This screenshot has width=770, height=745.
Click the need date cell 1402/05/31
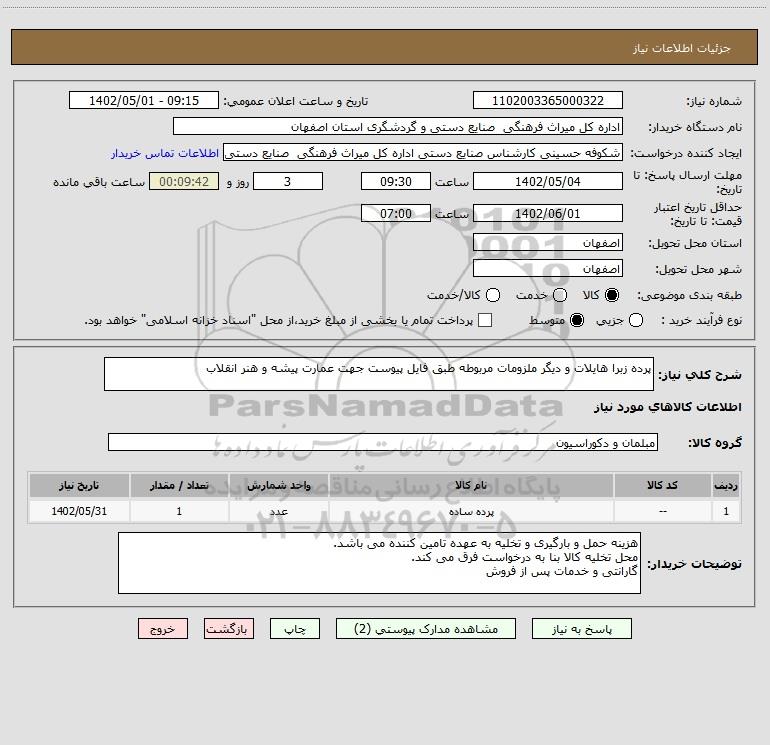tap(79, 511)
